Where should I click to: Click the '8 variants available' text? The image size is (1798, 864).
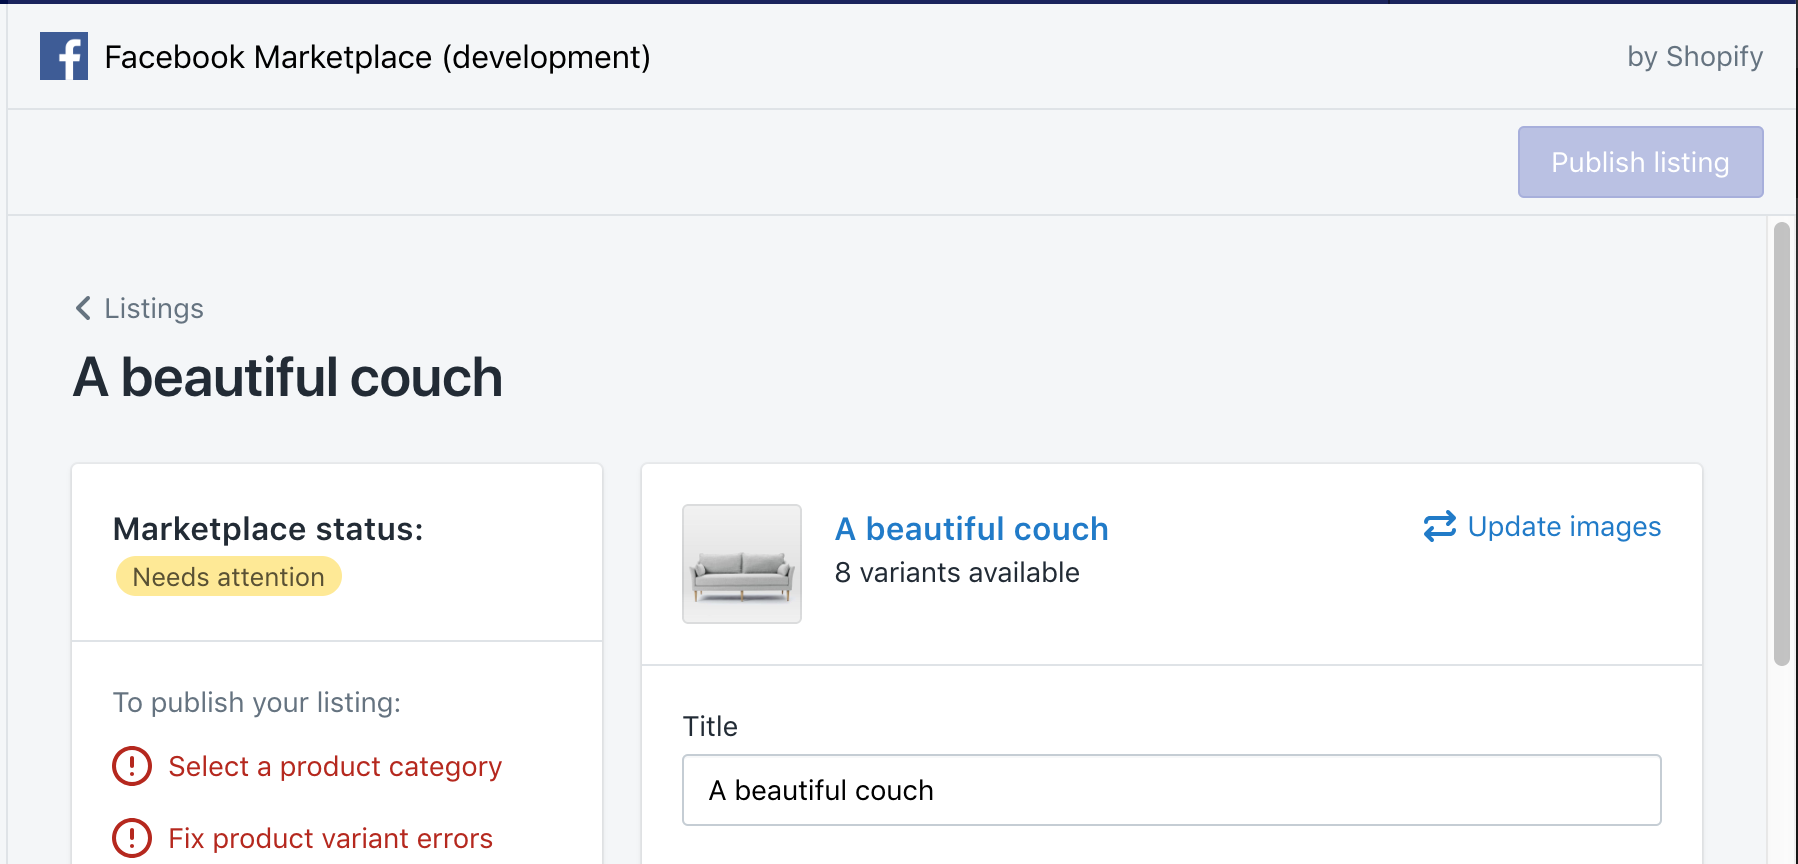click(957, 573)
